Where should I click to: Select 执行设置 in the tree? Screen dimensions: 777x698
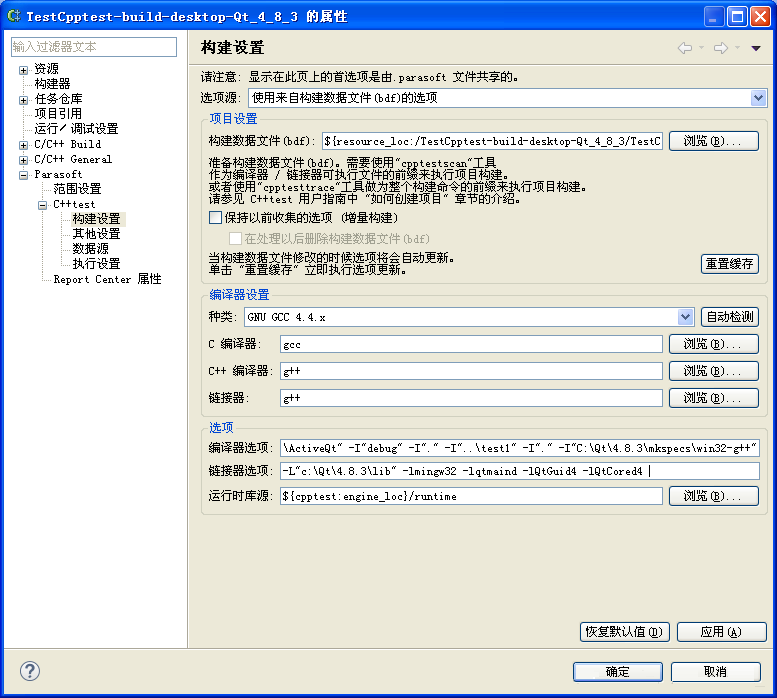pyautogui.click(x=97, y=264)
